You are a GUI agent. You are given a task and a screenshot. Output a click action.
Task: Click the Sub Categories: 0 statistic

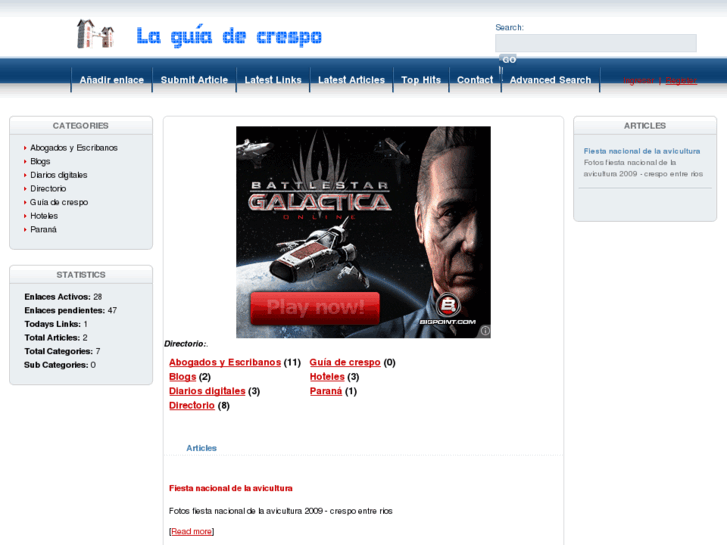(60, 365)
